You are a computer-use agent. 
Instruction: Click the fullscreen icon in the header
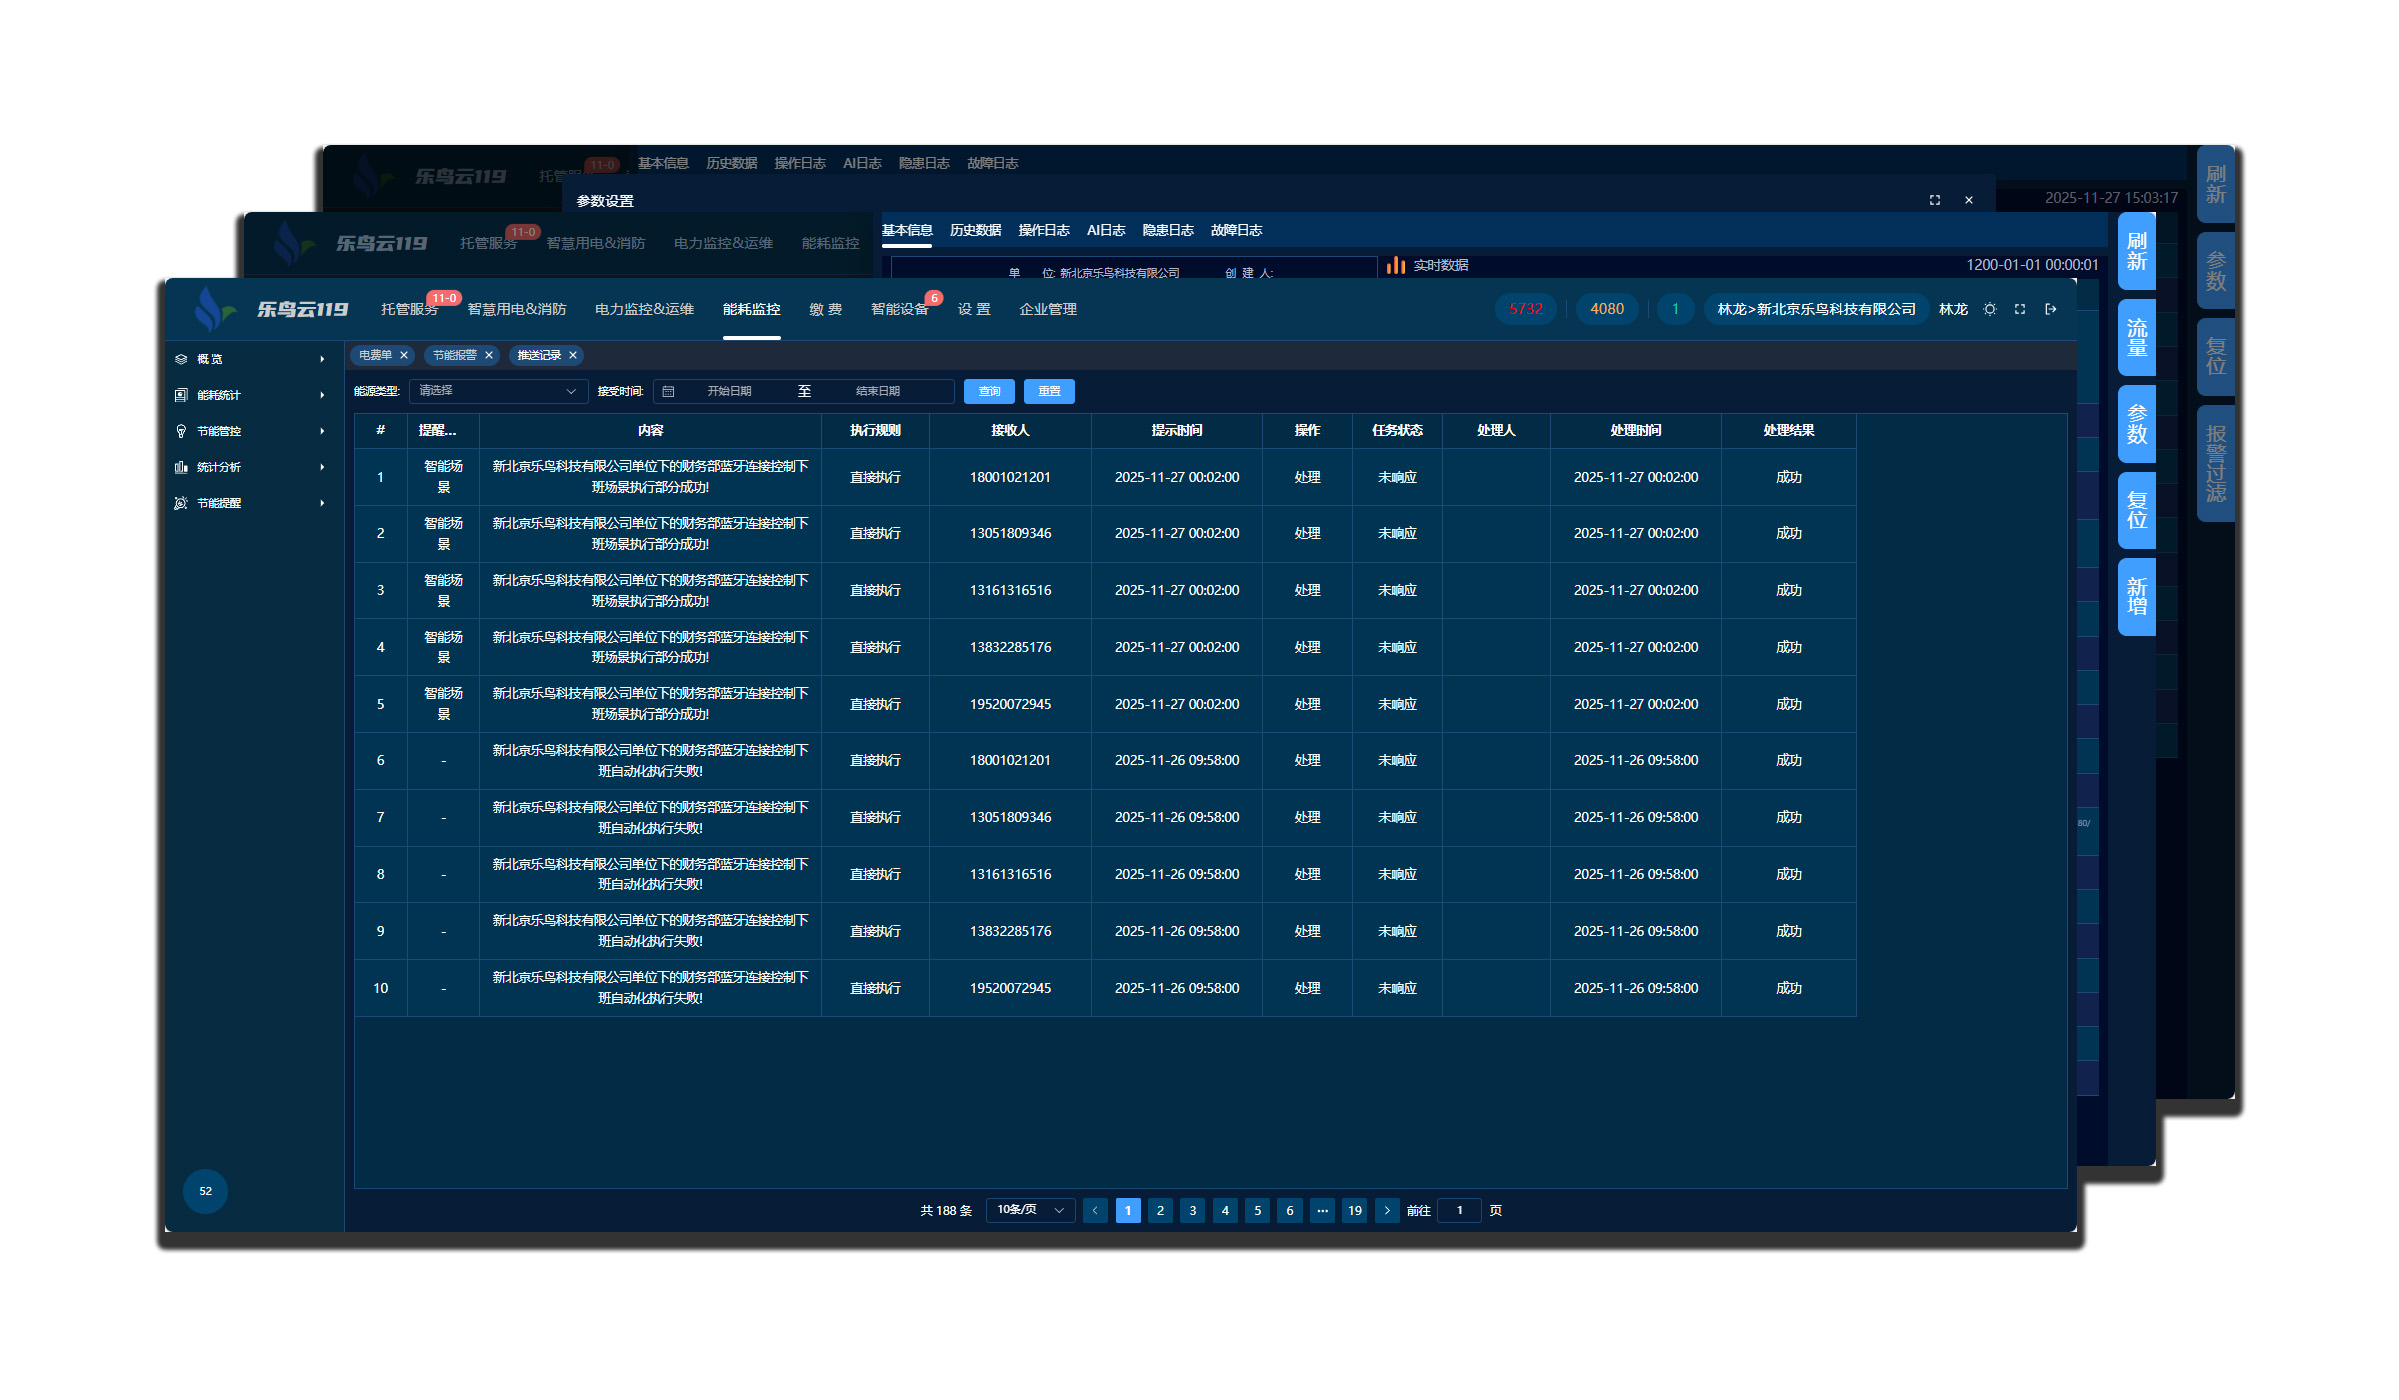pos(2020,309)
